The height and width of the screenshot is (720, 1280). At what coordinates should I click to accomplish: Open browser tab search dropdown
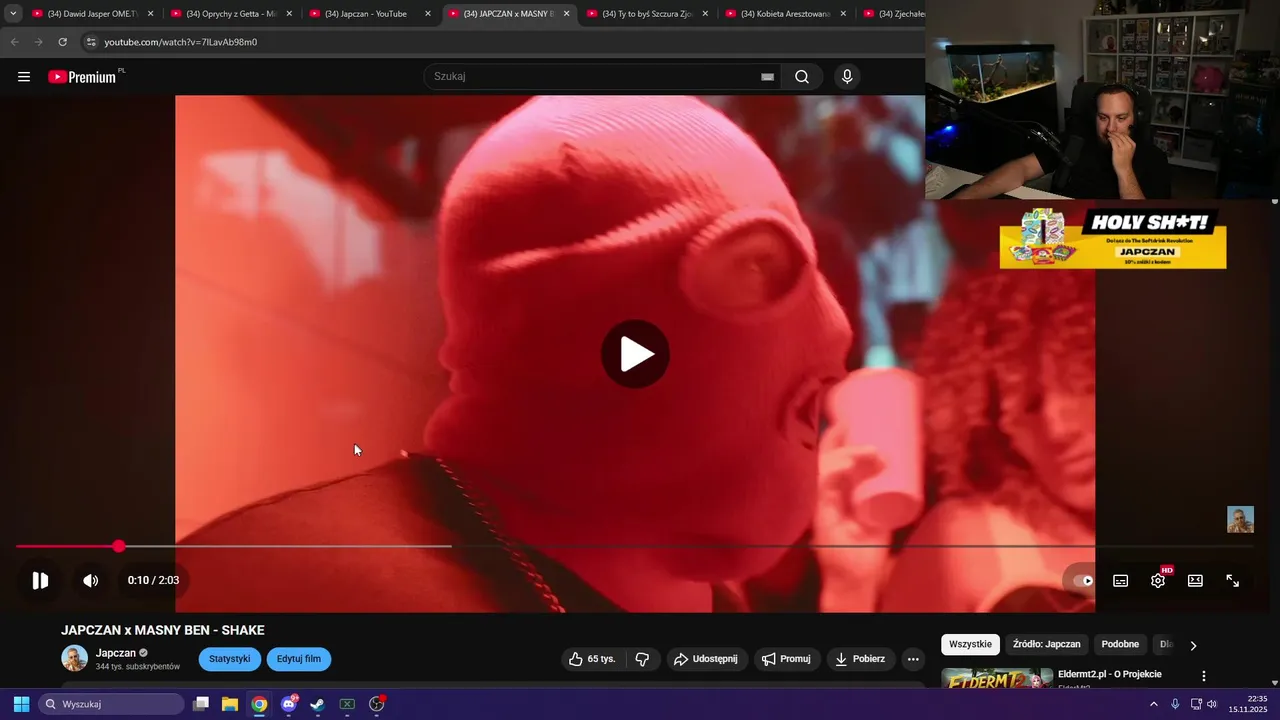tap(13, 14)
